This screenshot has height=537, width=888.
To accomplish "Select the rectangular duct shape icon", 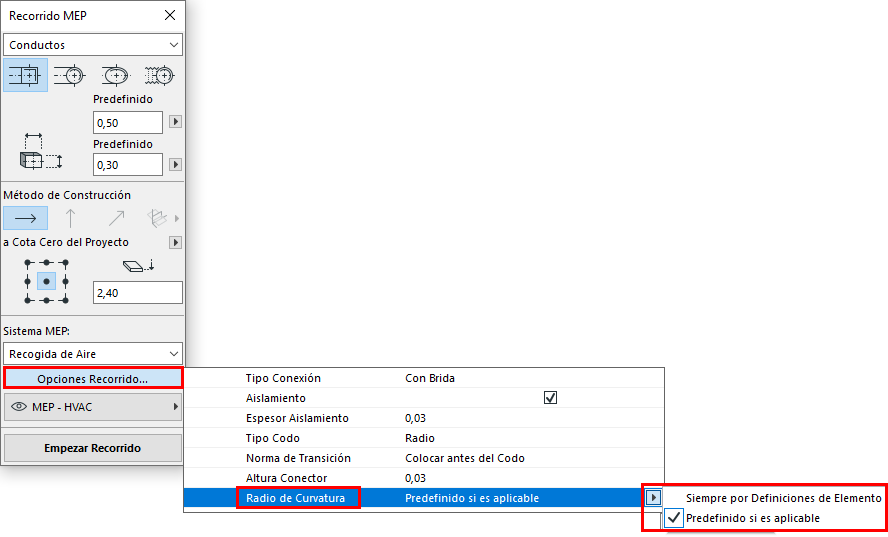I will (25, 75).
